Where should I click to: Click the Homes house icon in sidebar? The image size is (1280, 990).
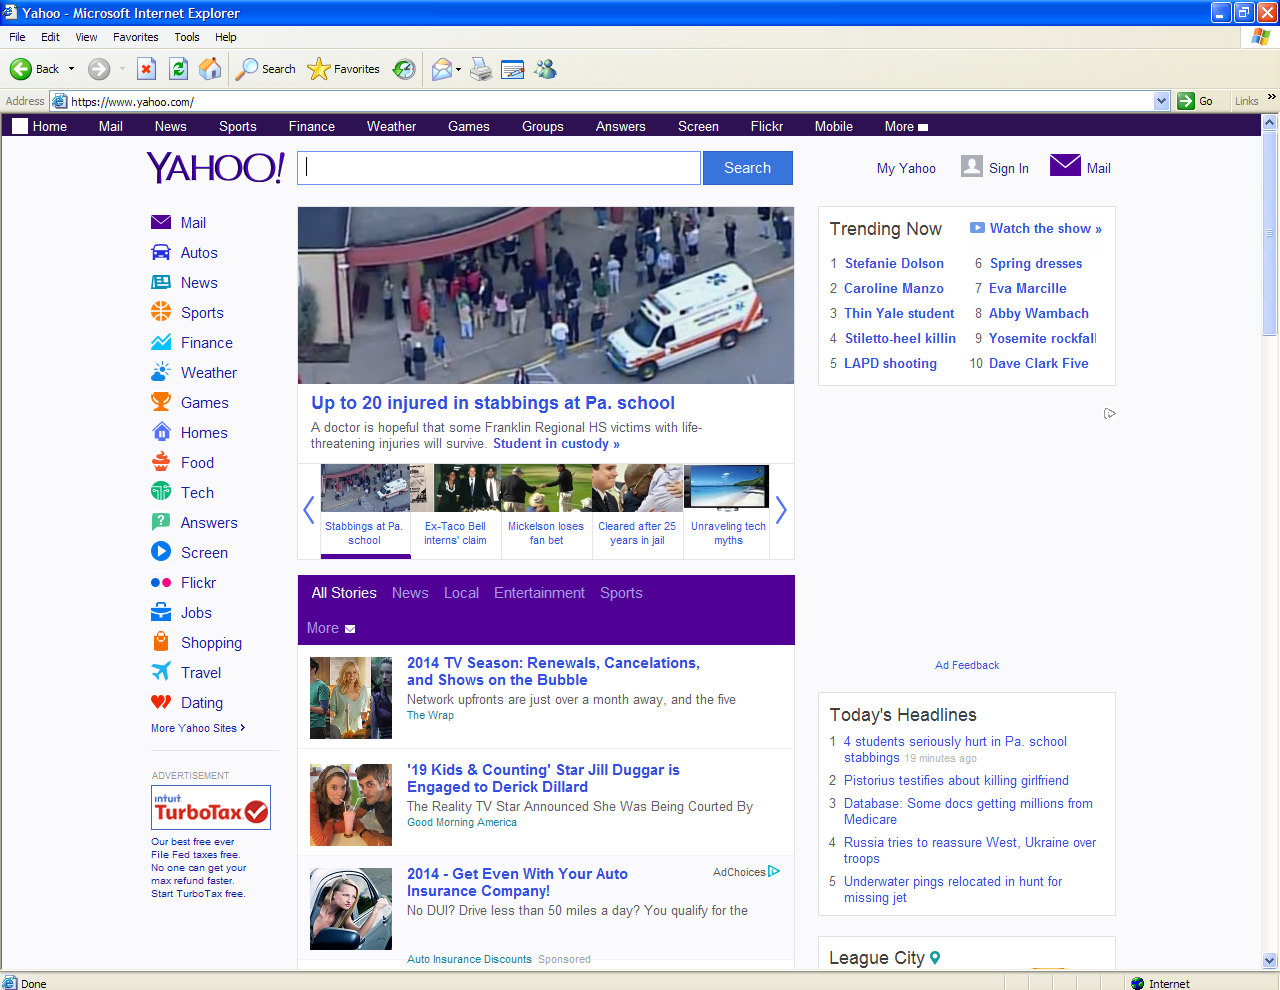pyautogui.click(x=161, y=432)
